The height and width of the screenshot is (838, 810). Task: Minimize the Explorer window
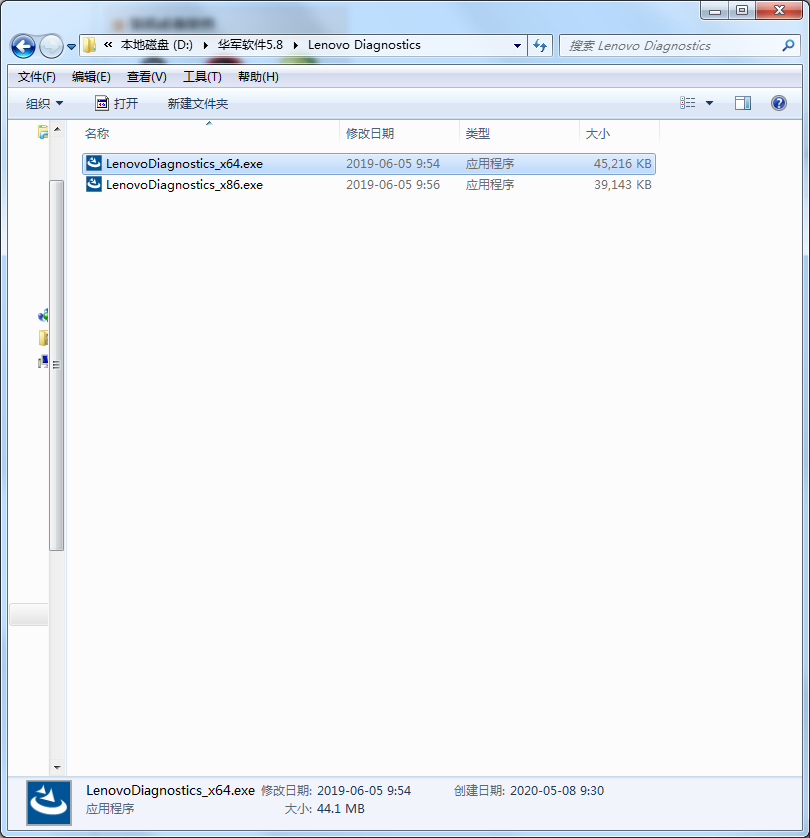click(x=715, y=10)
